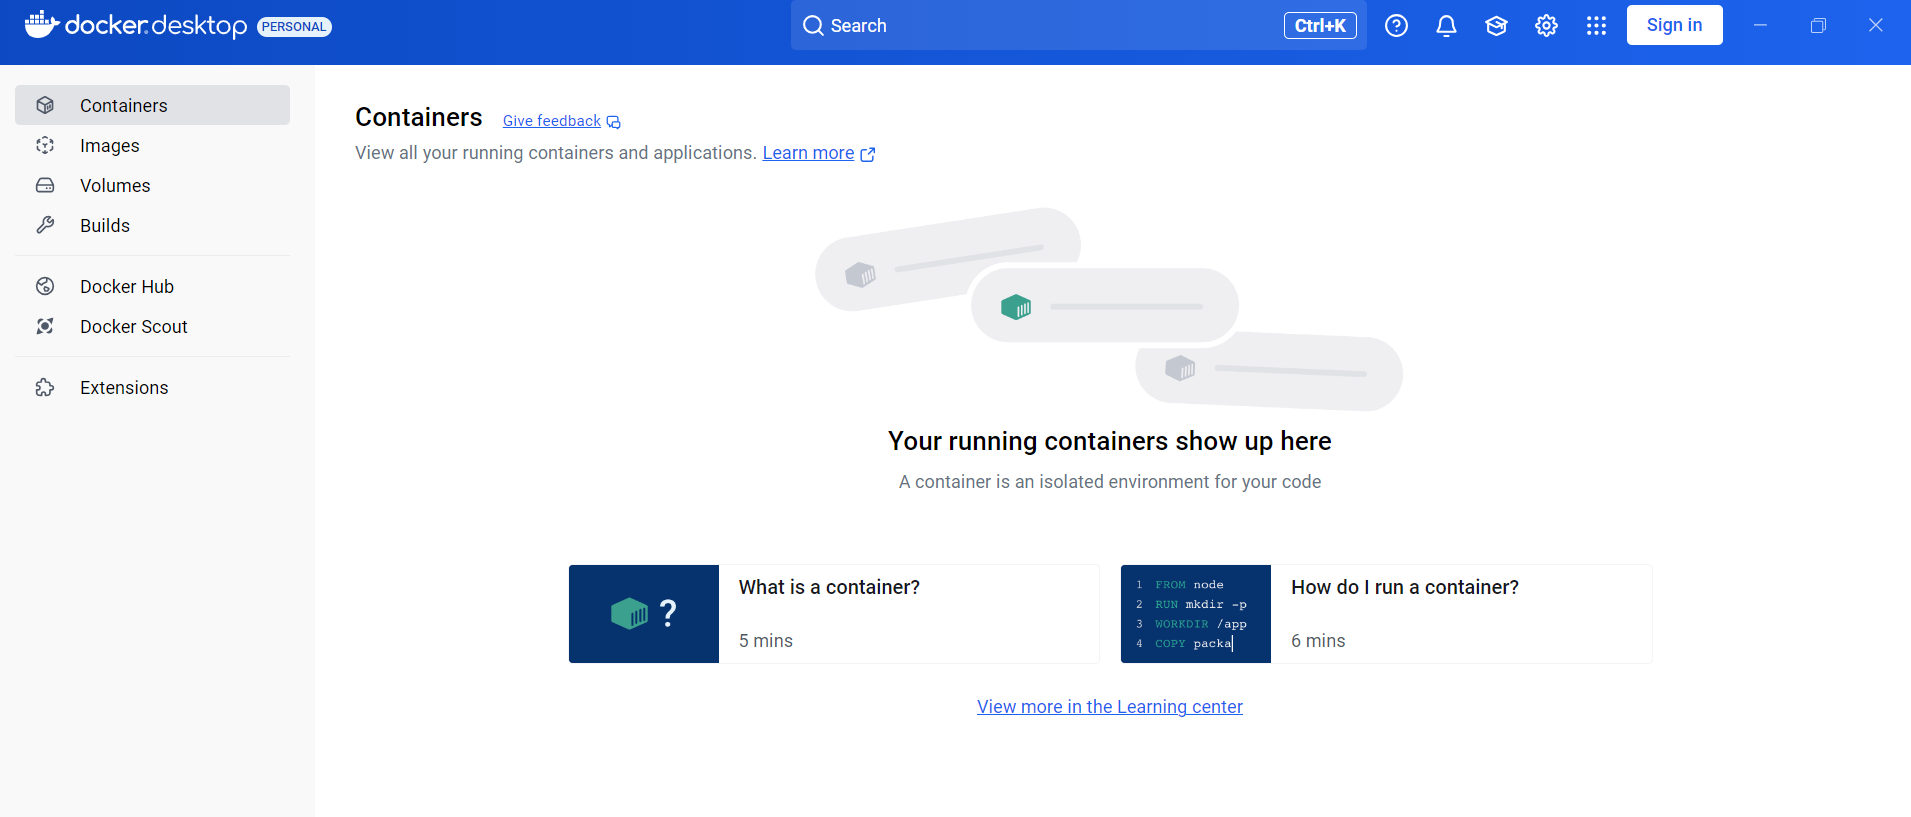The image size is (1911, 817).
Task: Click the Ctrl+K shortcut badge
Action: (x=1320, y=26)
